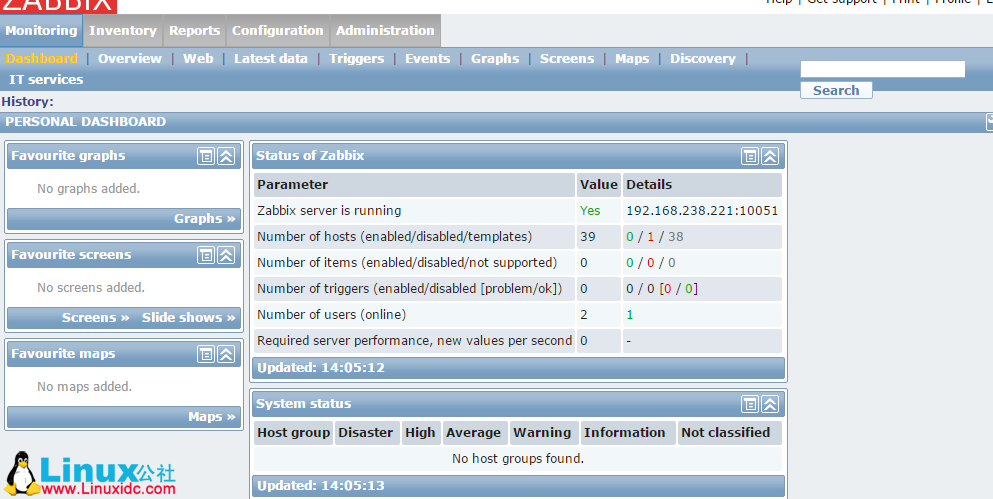Screen dimensions: 993x499
Task: Click the Details column header
Action: (x=702, y=185)
